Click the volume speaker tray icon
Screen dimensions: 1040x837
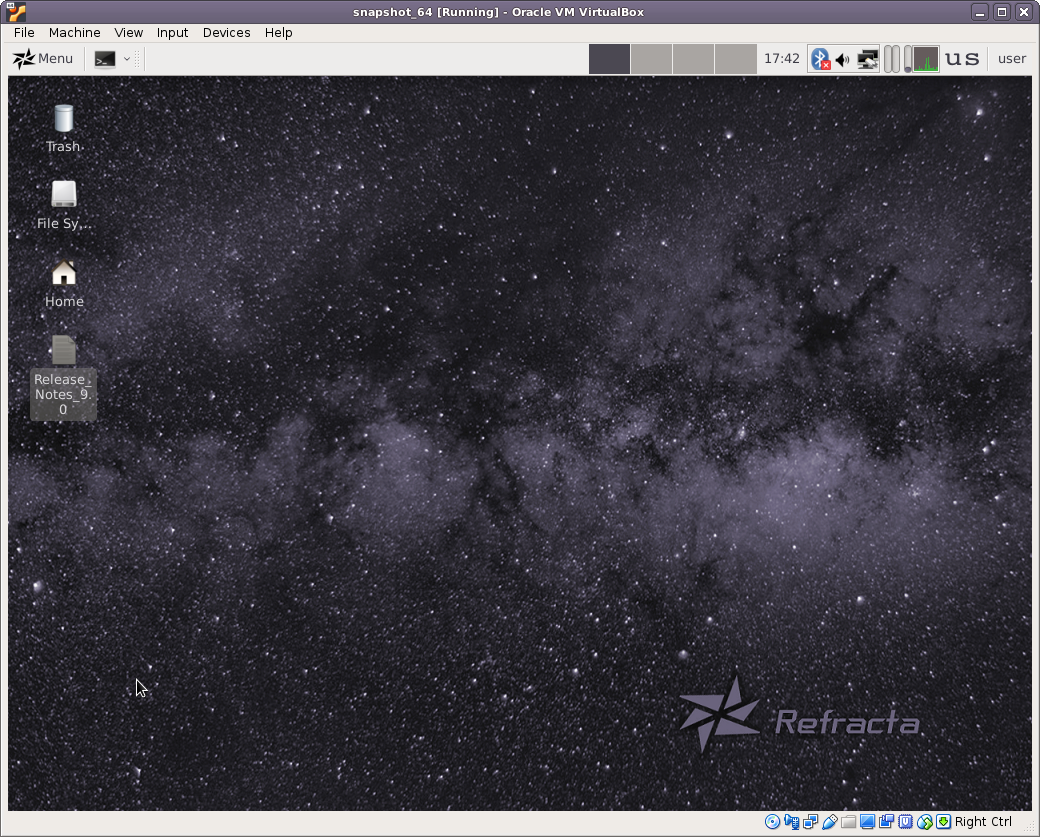click(842, 60)
